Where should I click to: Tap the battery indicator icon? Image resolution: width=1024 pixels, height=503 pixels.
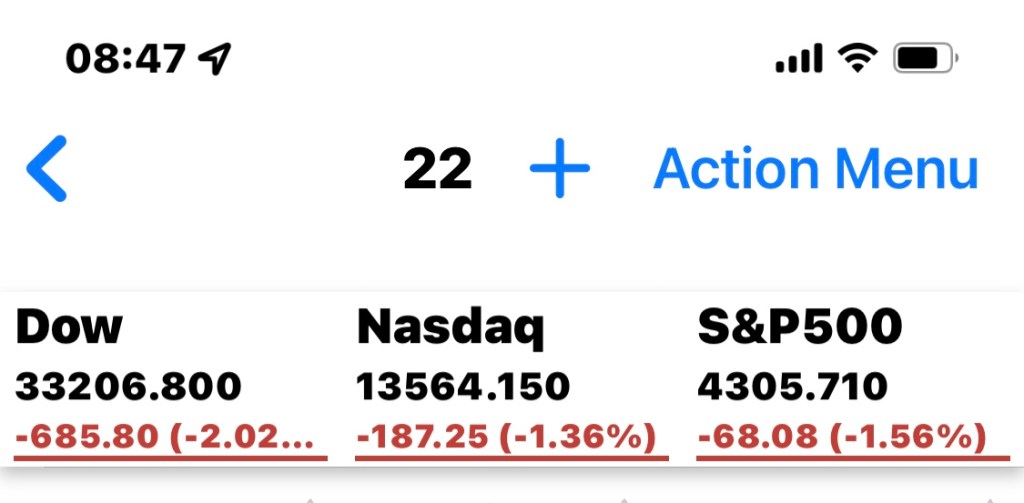pos(925,60)
